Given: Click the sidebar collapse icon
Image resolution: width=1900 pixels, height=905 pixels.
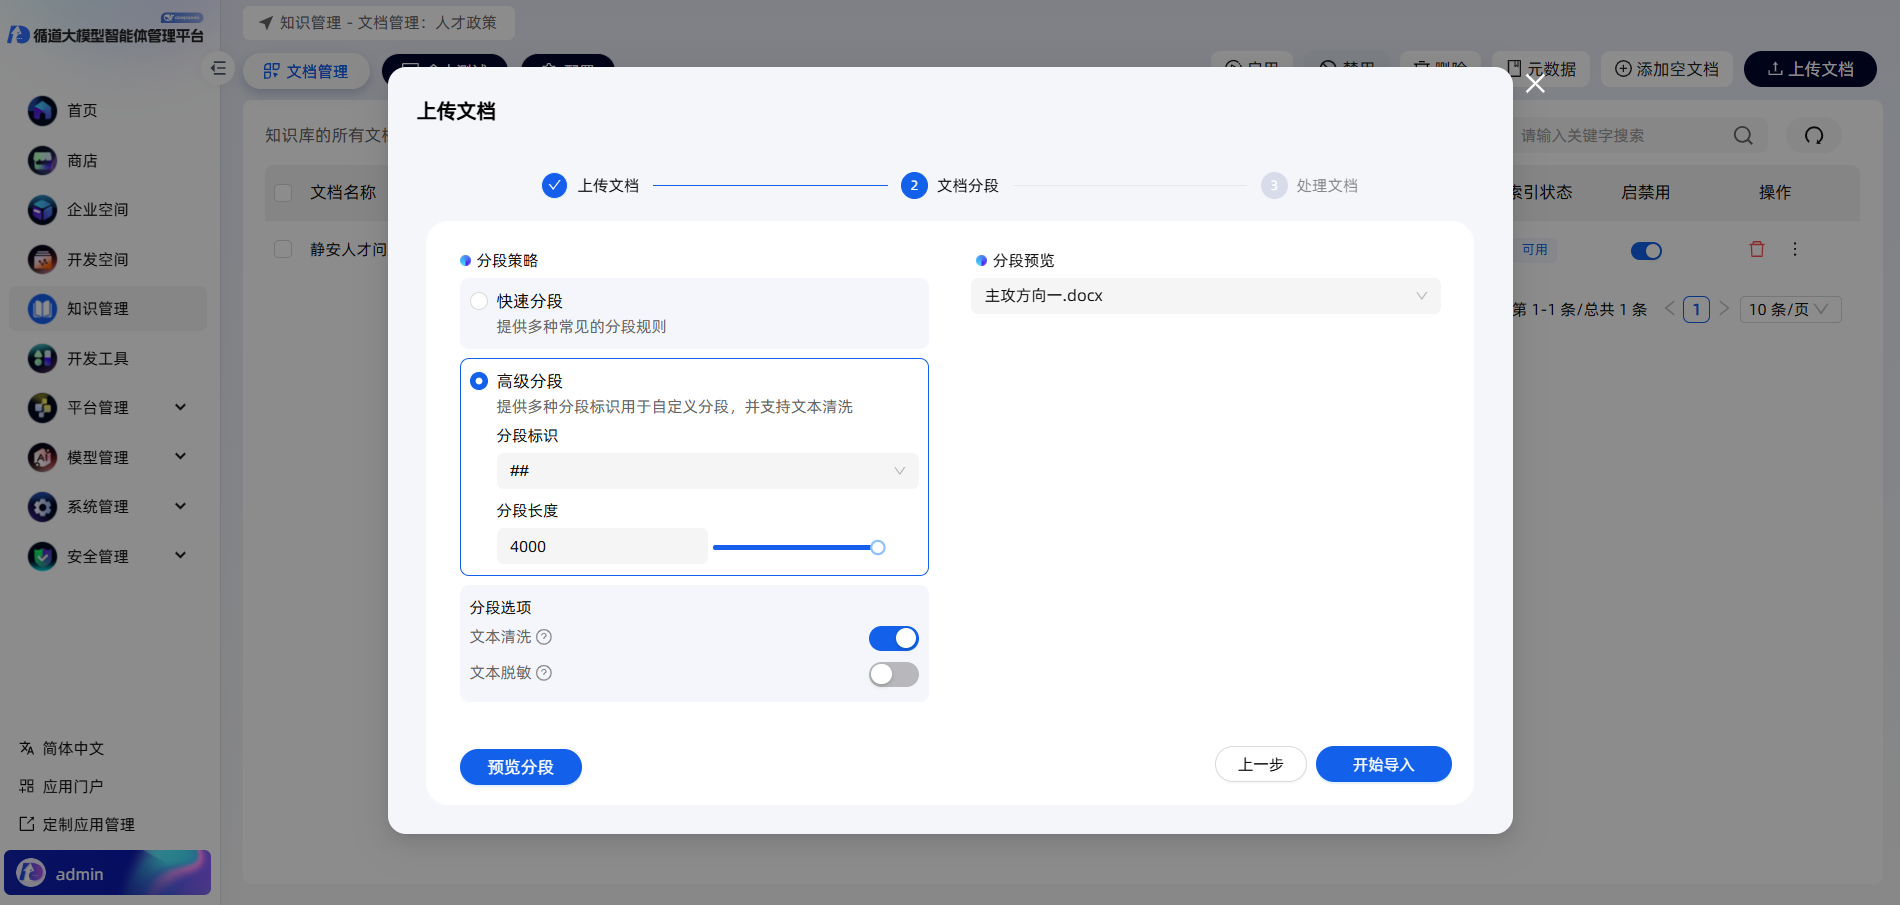Looking at the screenshot, I should click(218, 69).
